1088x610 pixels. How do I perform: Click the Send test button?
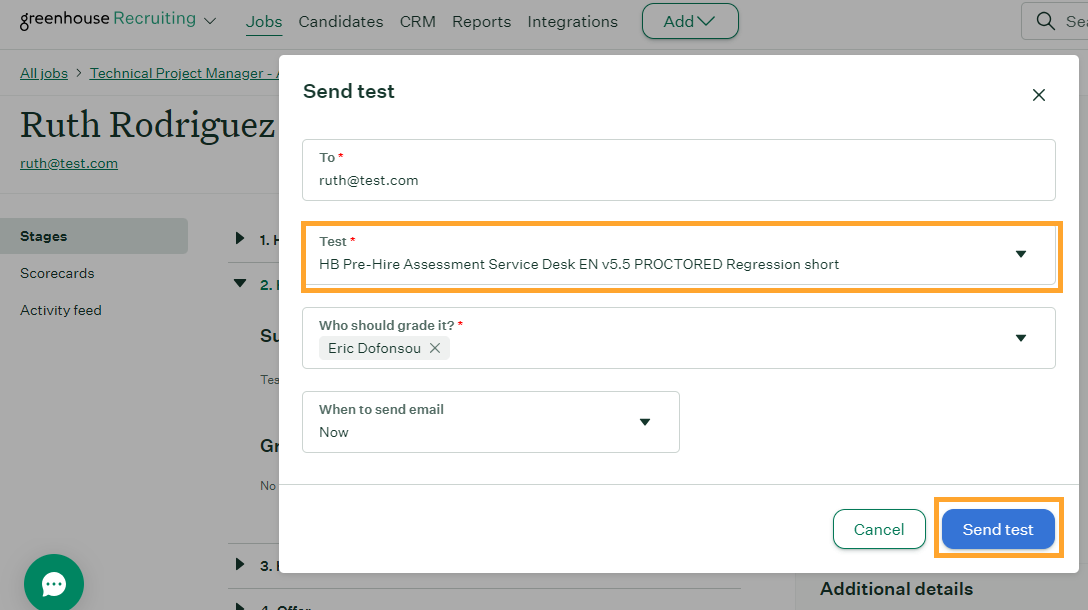tap(997, 529)
